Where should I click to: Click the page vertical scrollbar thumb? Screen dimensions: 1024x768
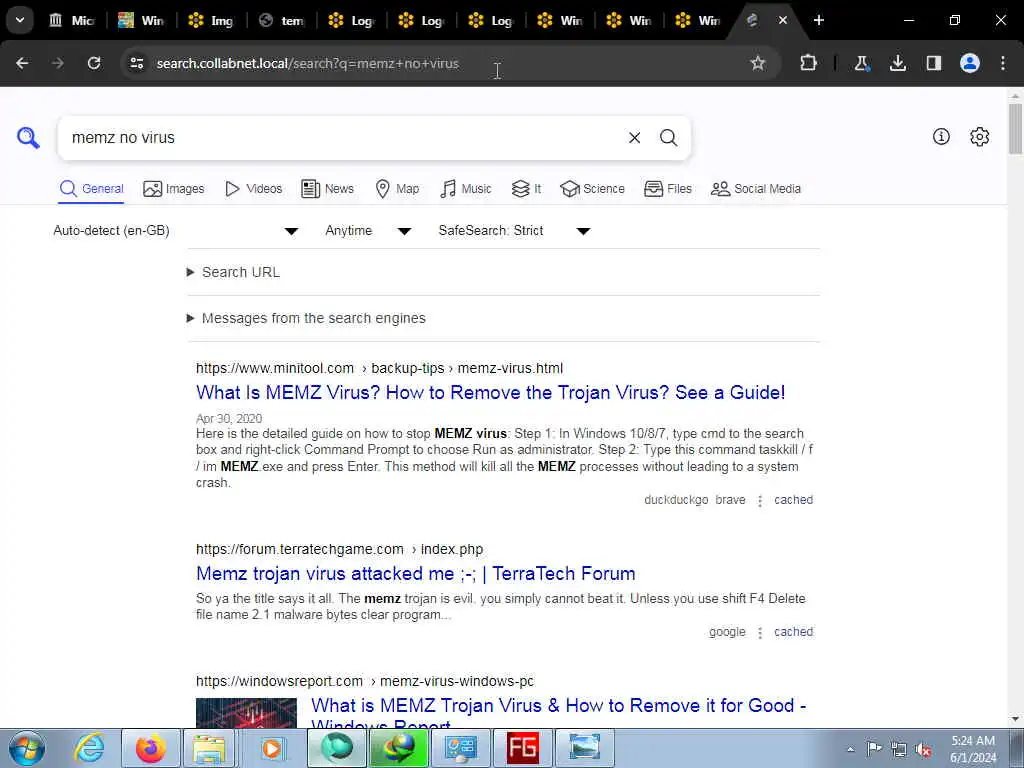tap(1015, 128)
